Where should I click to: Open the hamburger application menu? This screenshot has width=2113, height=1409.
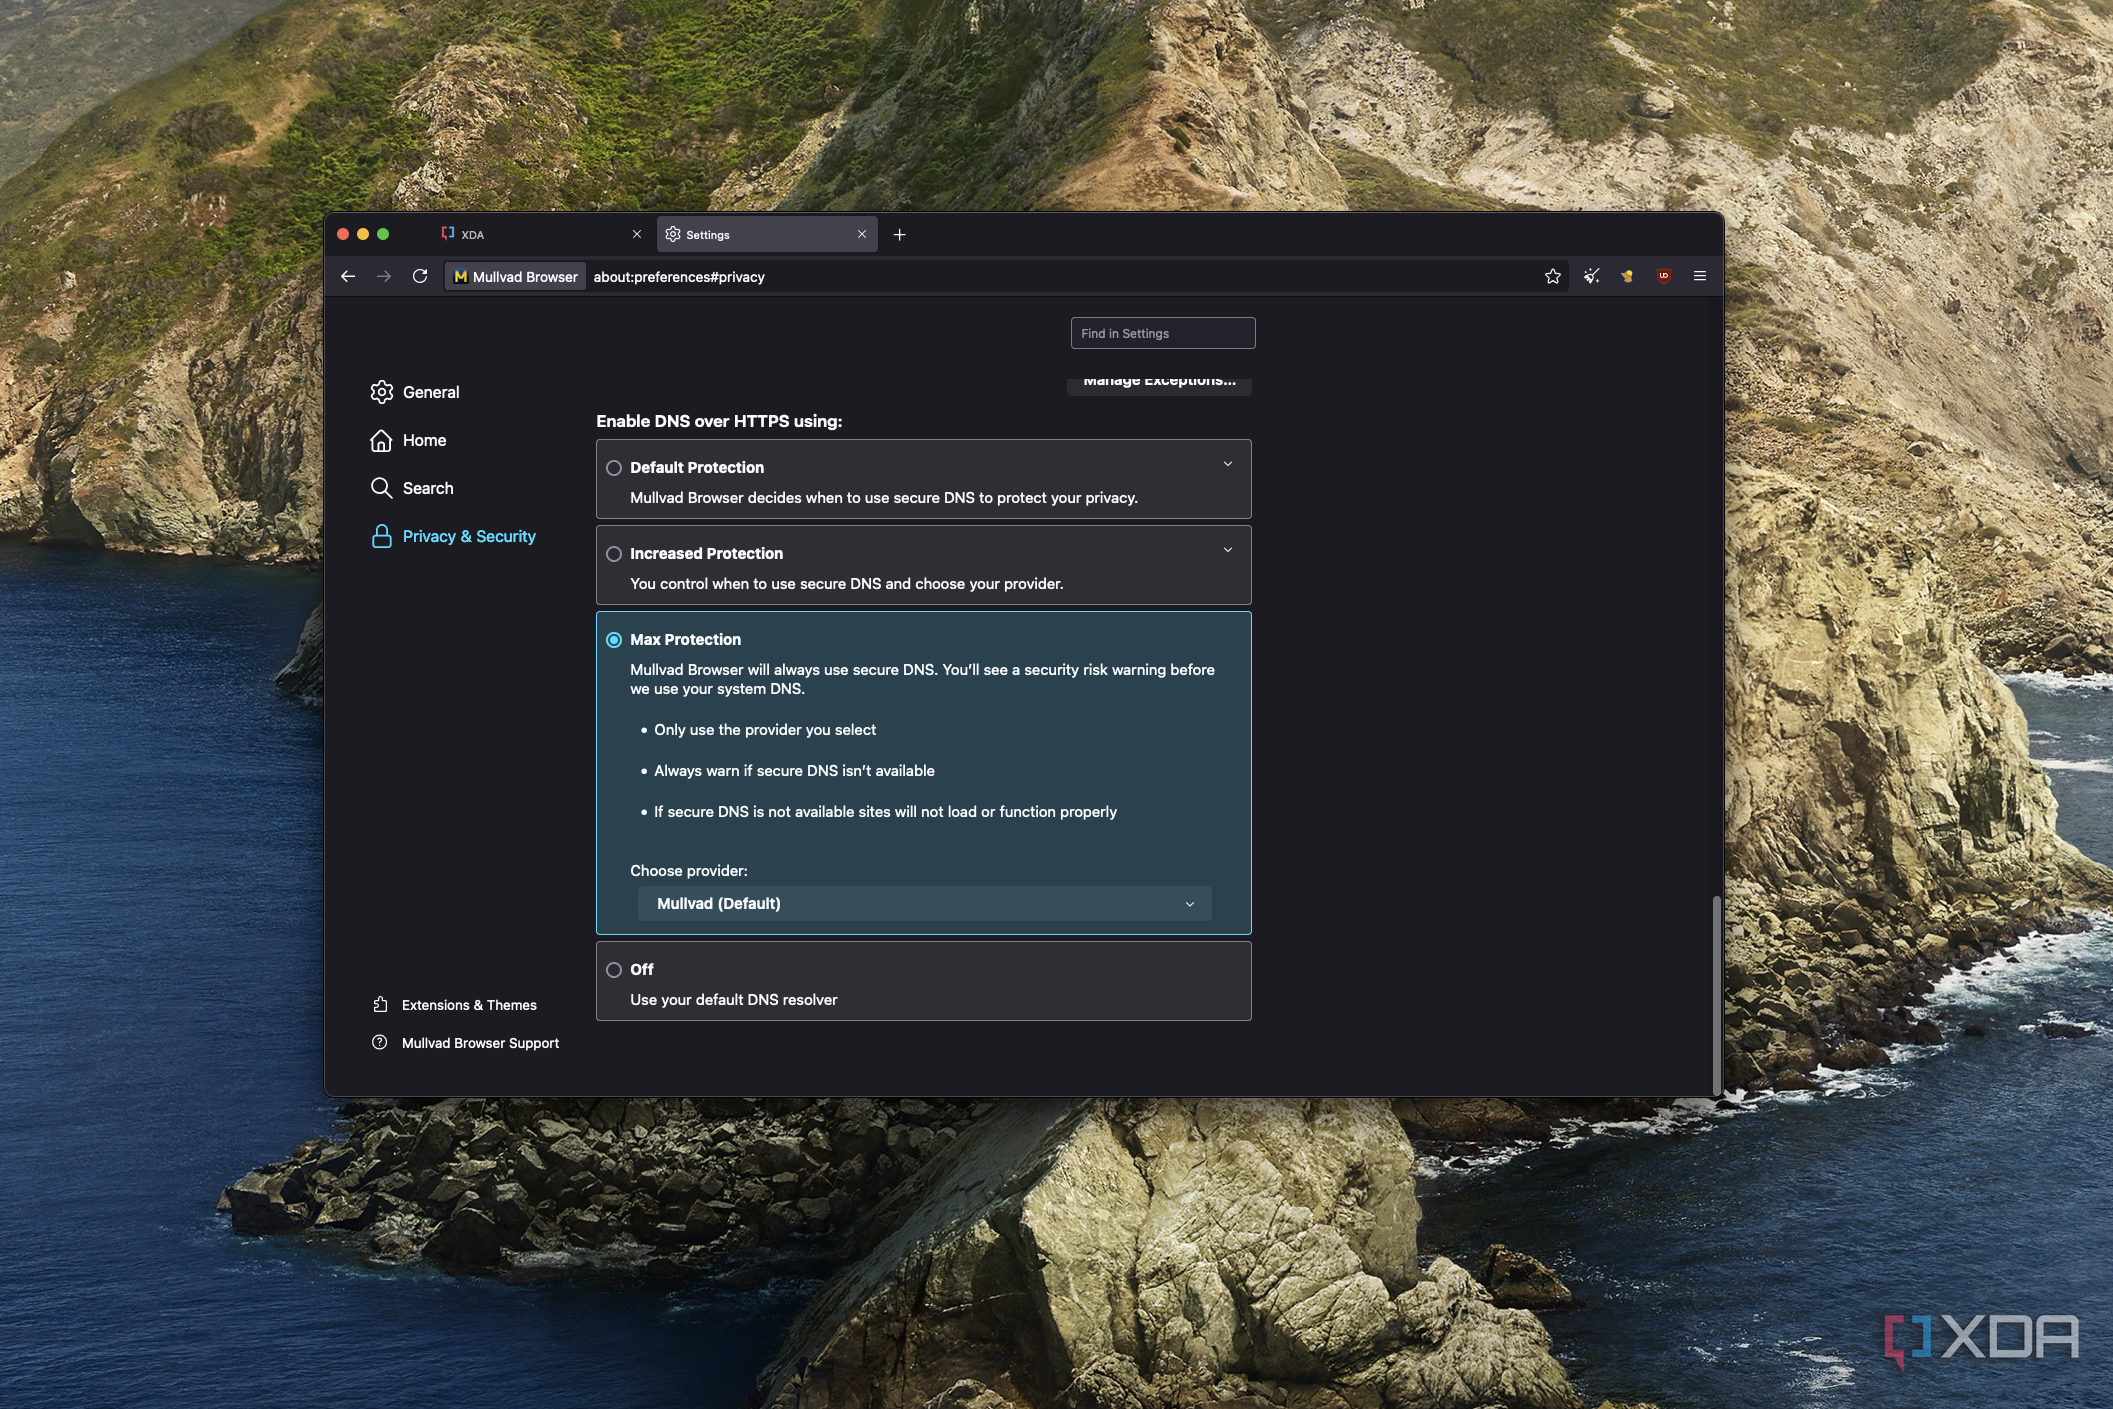pos(1699,277)
